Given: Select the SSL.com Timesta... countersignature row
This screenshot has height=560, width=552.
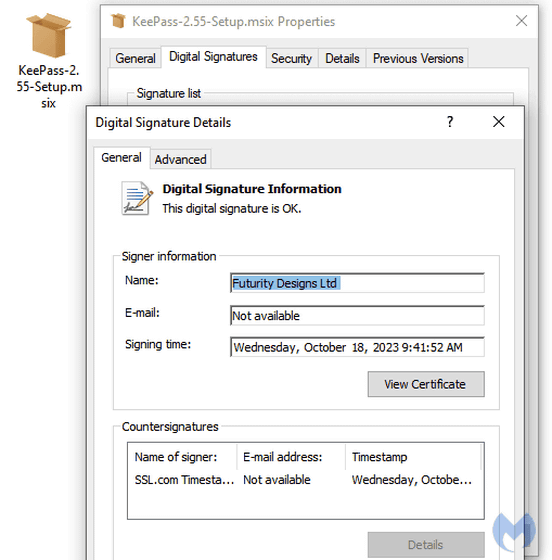Looking at the screenshot, I should (305, 480).
